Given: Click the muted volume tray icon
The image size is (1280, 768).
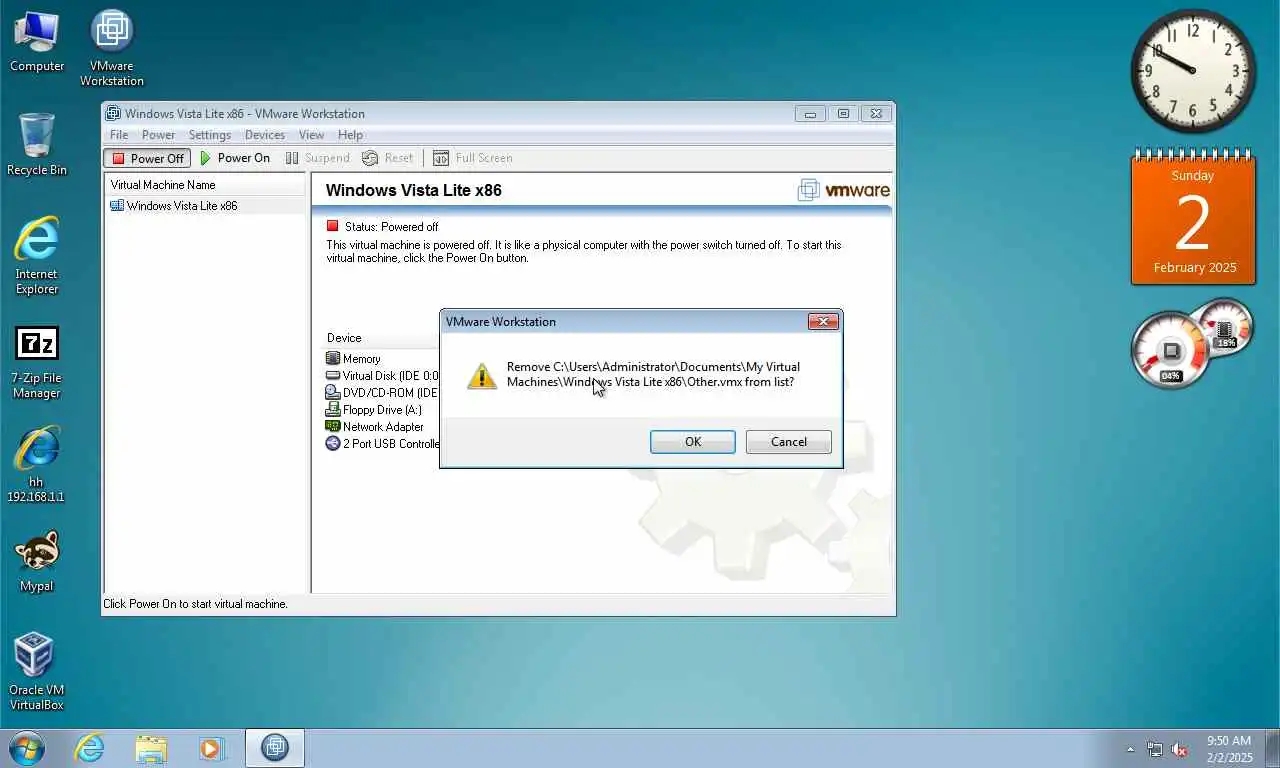Looking at the screenshot, I should tap(1179, 749).
